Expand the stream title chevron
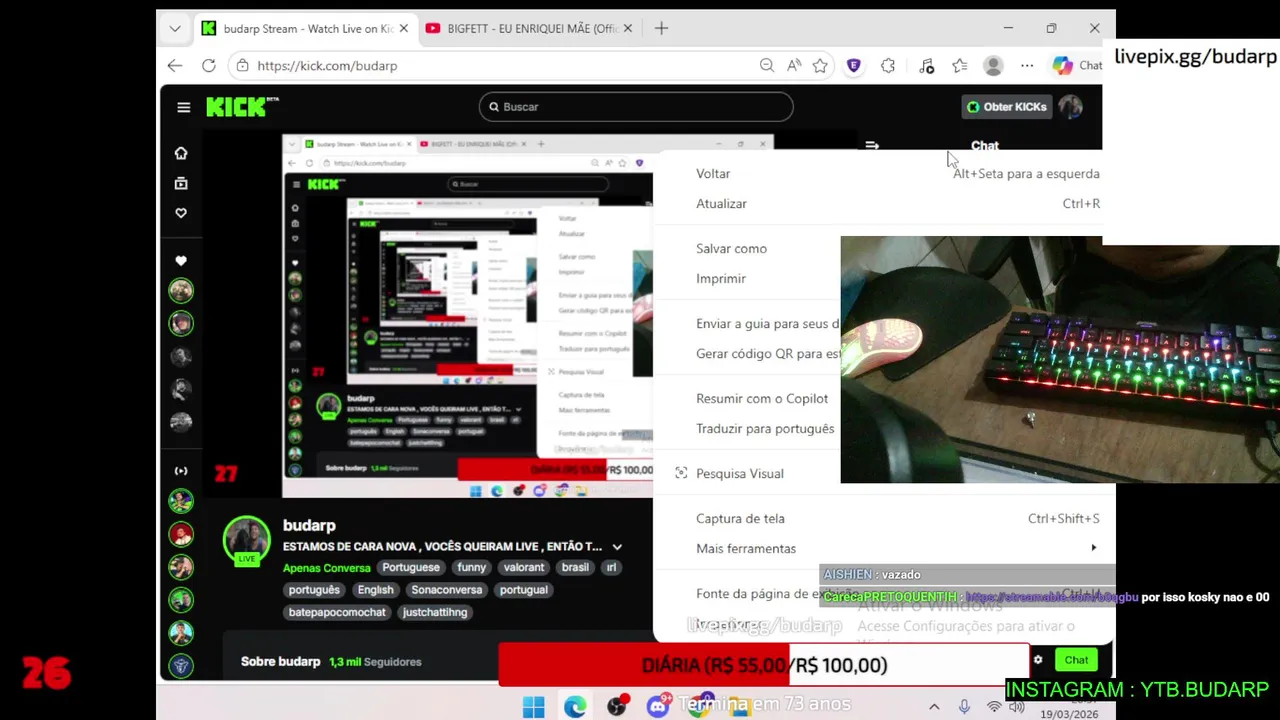Screen dimensions: 1280x720 tap(617, 547)
